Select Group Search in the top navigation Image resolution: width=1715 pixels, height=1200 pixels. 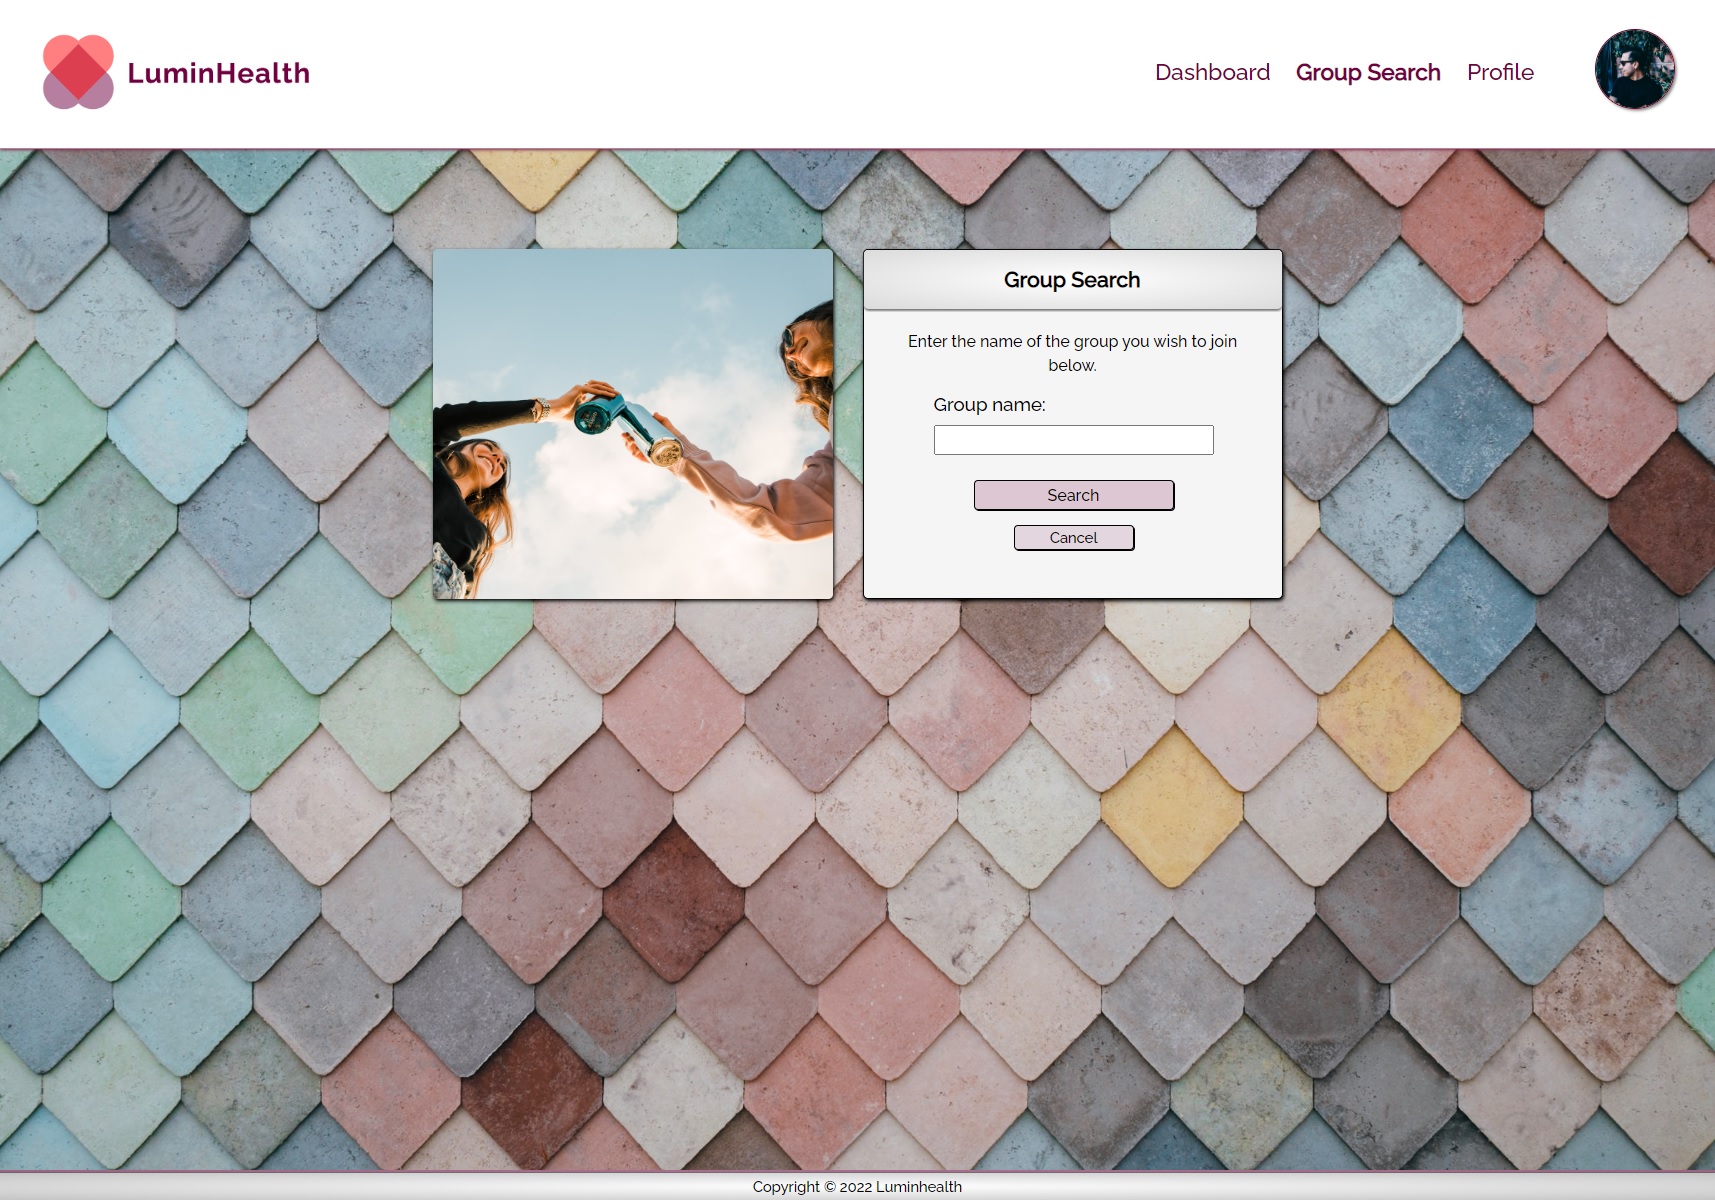pos(1368,72)
